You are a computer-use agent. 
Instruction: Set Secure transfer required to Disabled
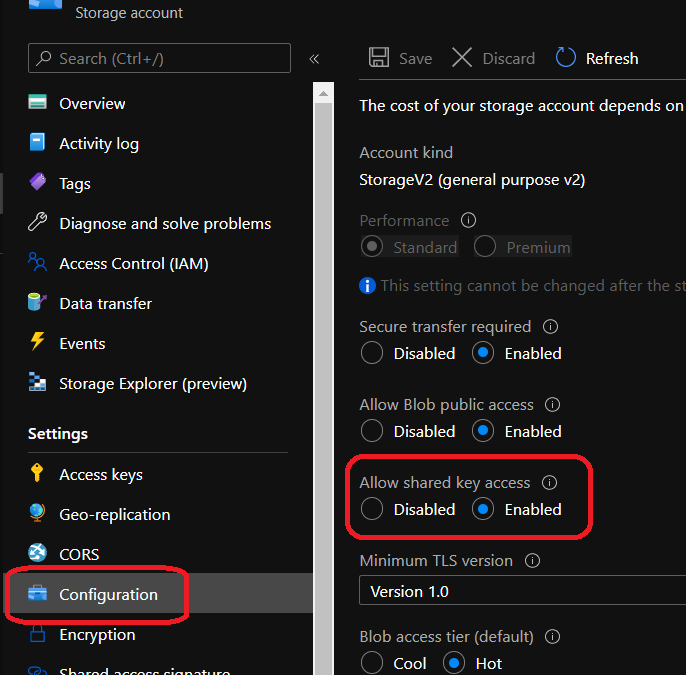[x=372, y=353]
